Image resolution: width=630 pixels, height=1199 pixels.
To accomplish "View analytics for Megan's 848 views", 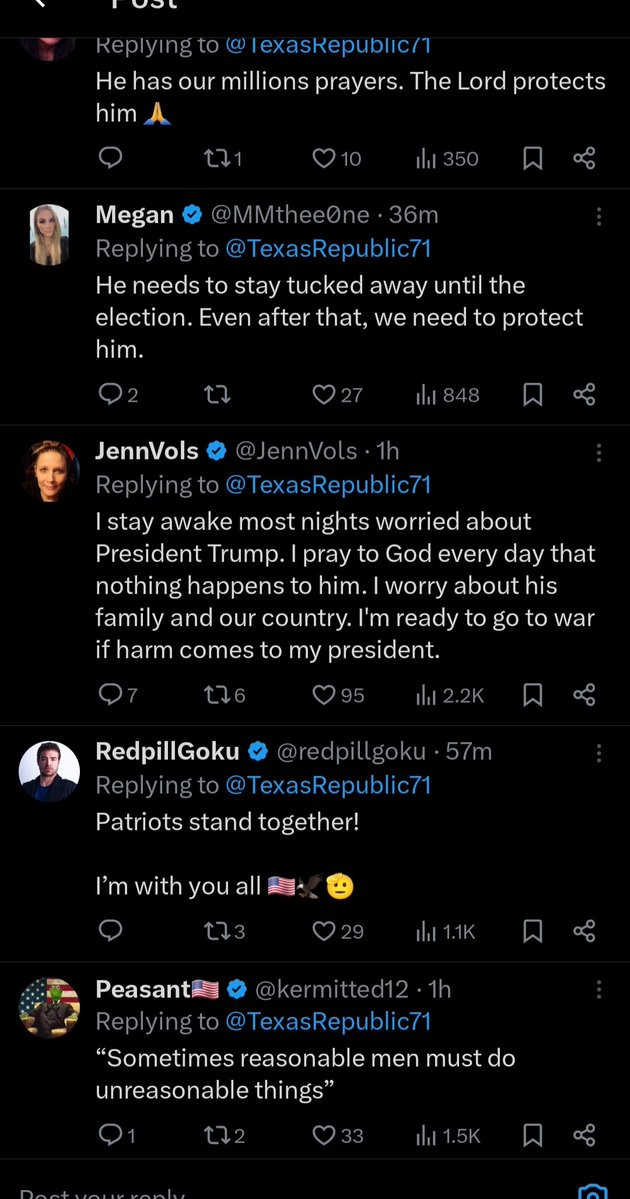I will 447,395.
